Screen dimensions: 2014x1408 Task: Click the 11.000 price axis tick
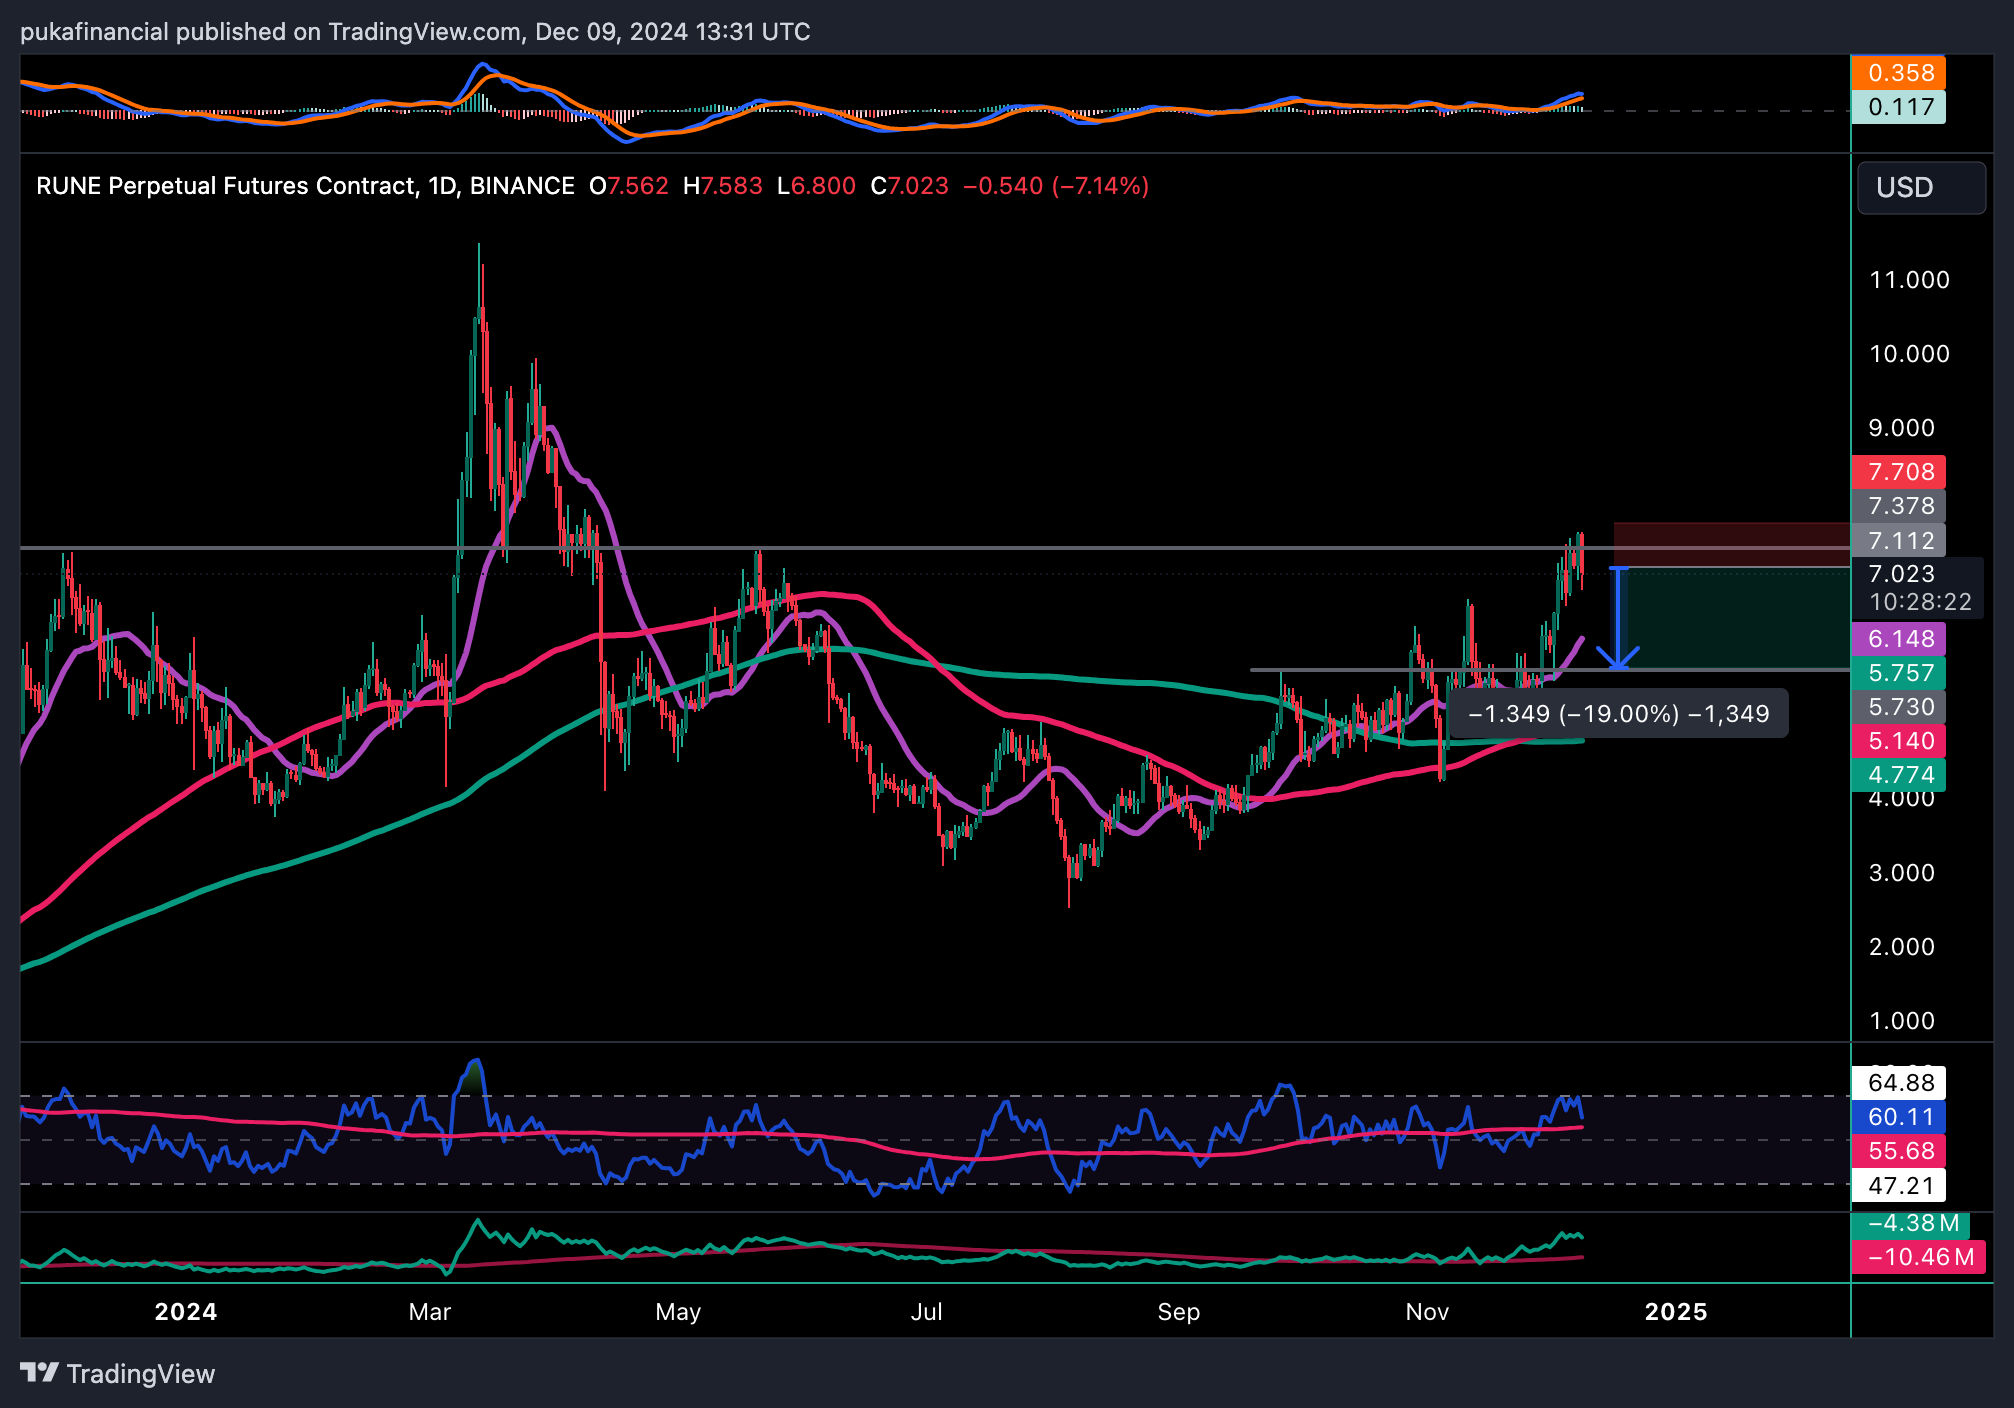coord(1909,280)
